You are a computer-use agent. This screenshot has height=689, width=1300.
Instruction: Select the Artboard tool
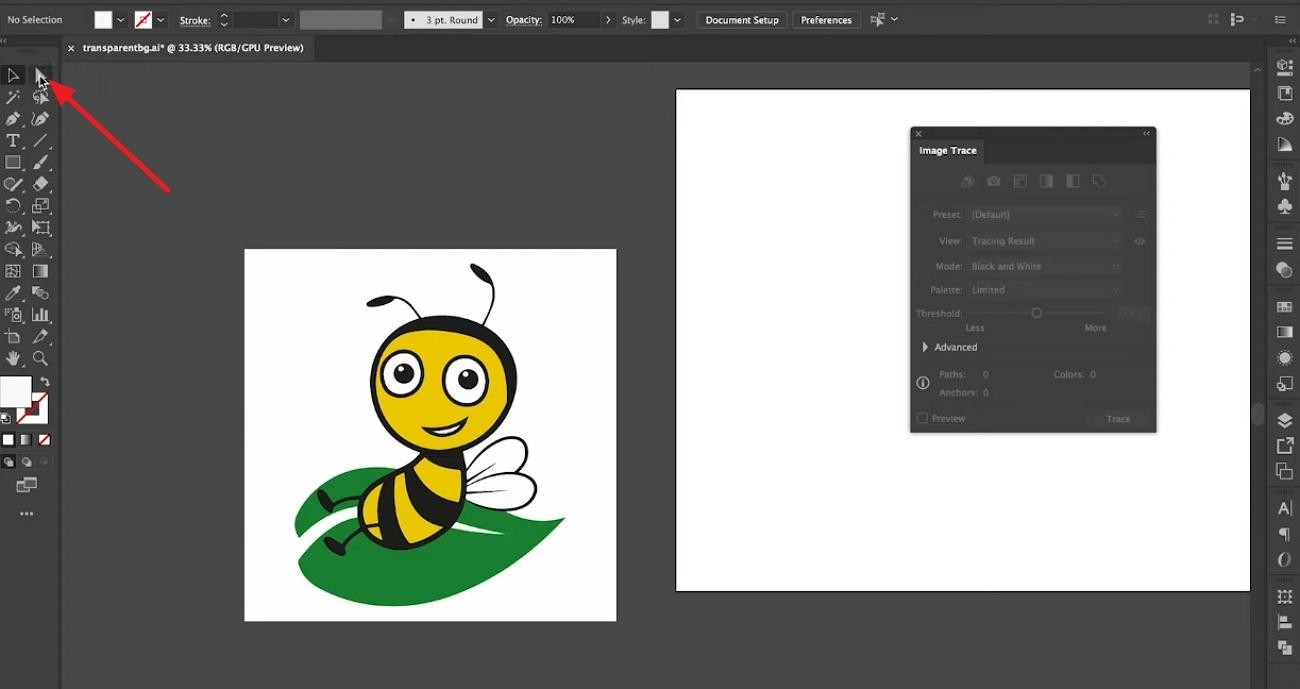click(13, 337)
